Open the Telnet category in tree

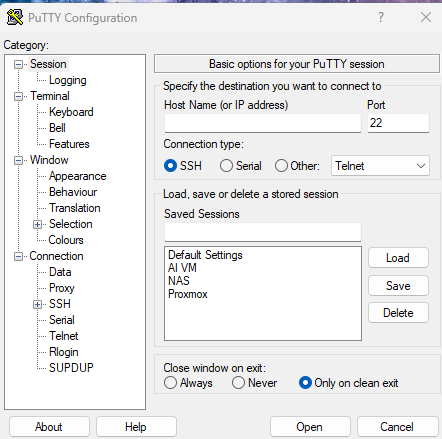[64, 336]
